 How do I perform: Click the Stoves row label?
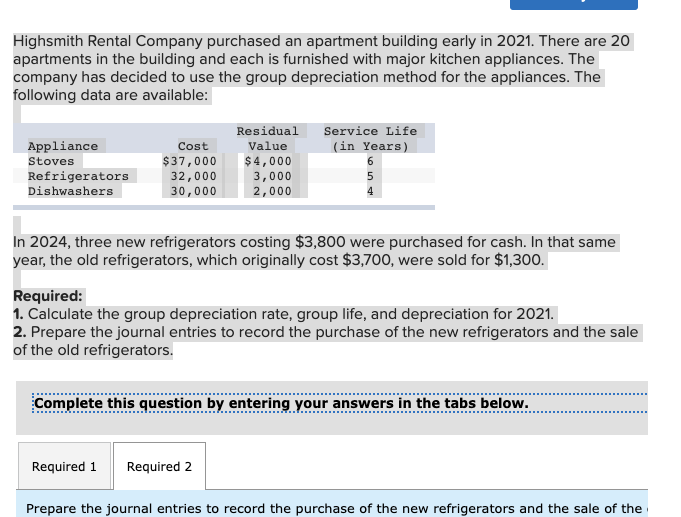point(51,161)
